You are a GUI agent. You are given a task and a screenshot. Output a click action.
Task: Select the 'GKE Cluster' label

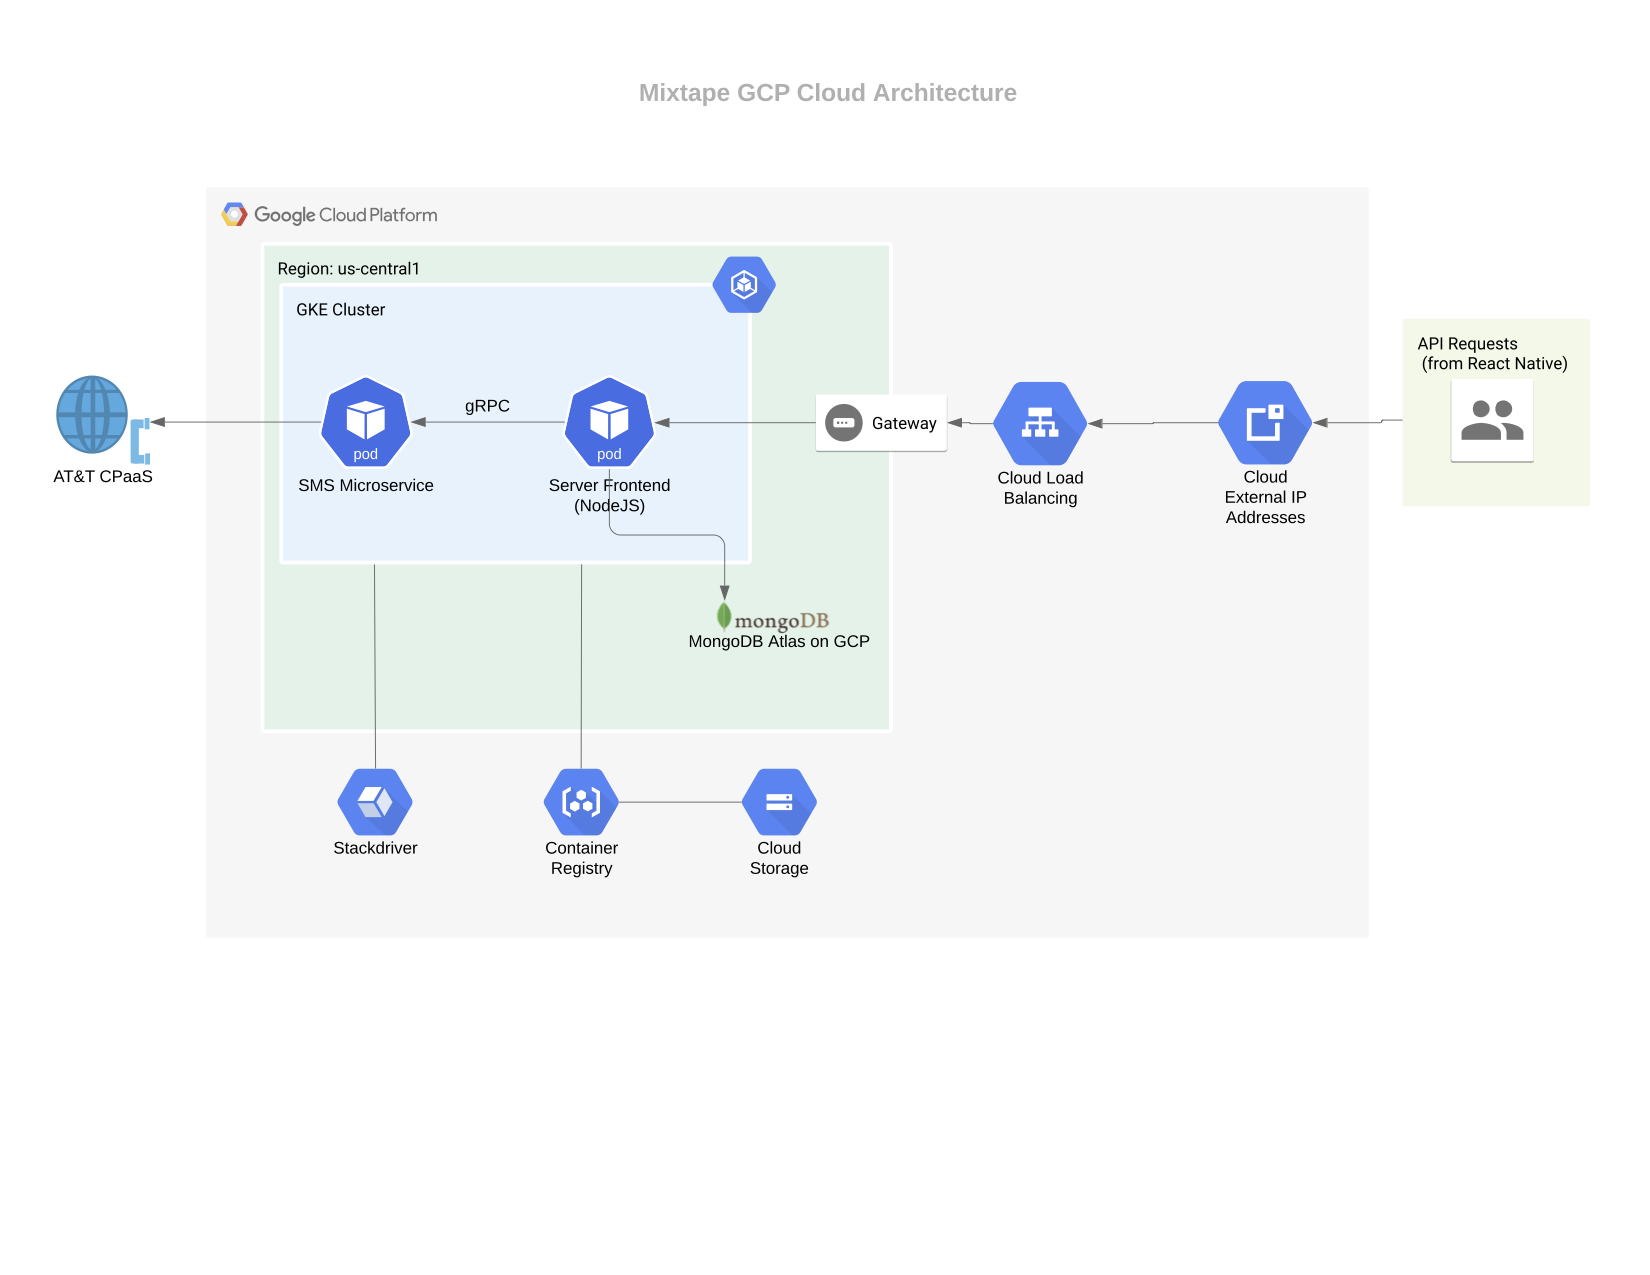point(341,310)
